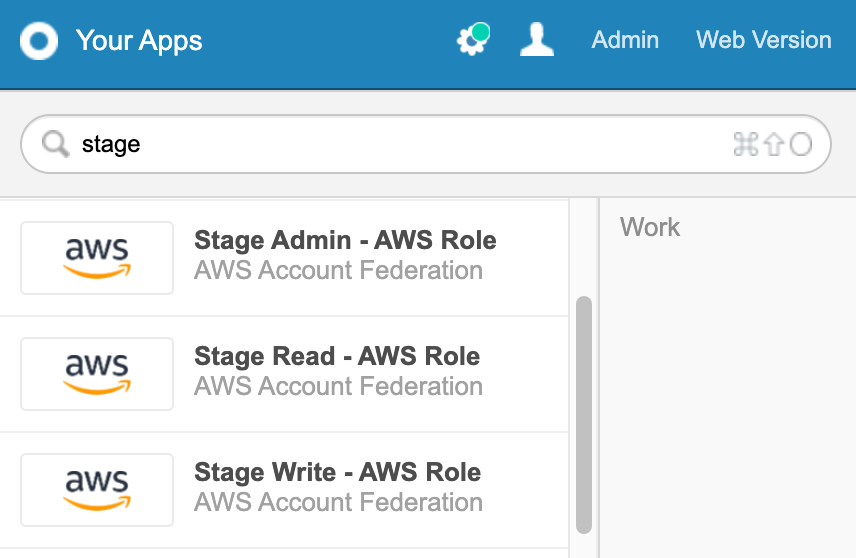
Task: Click the AWS logo for Stage Write
Action: (97, 489)
